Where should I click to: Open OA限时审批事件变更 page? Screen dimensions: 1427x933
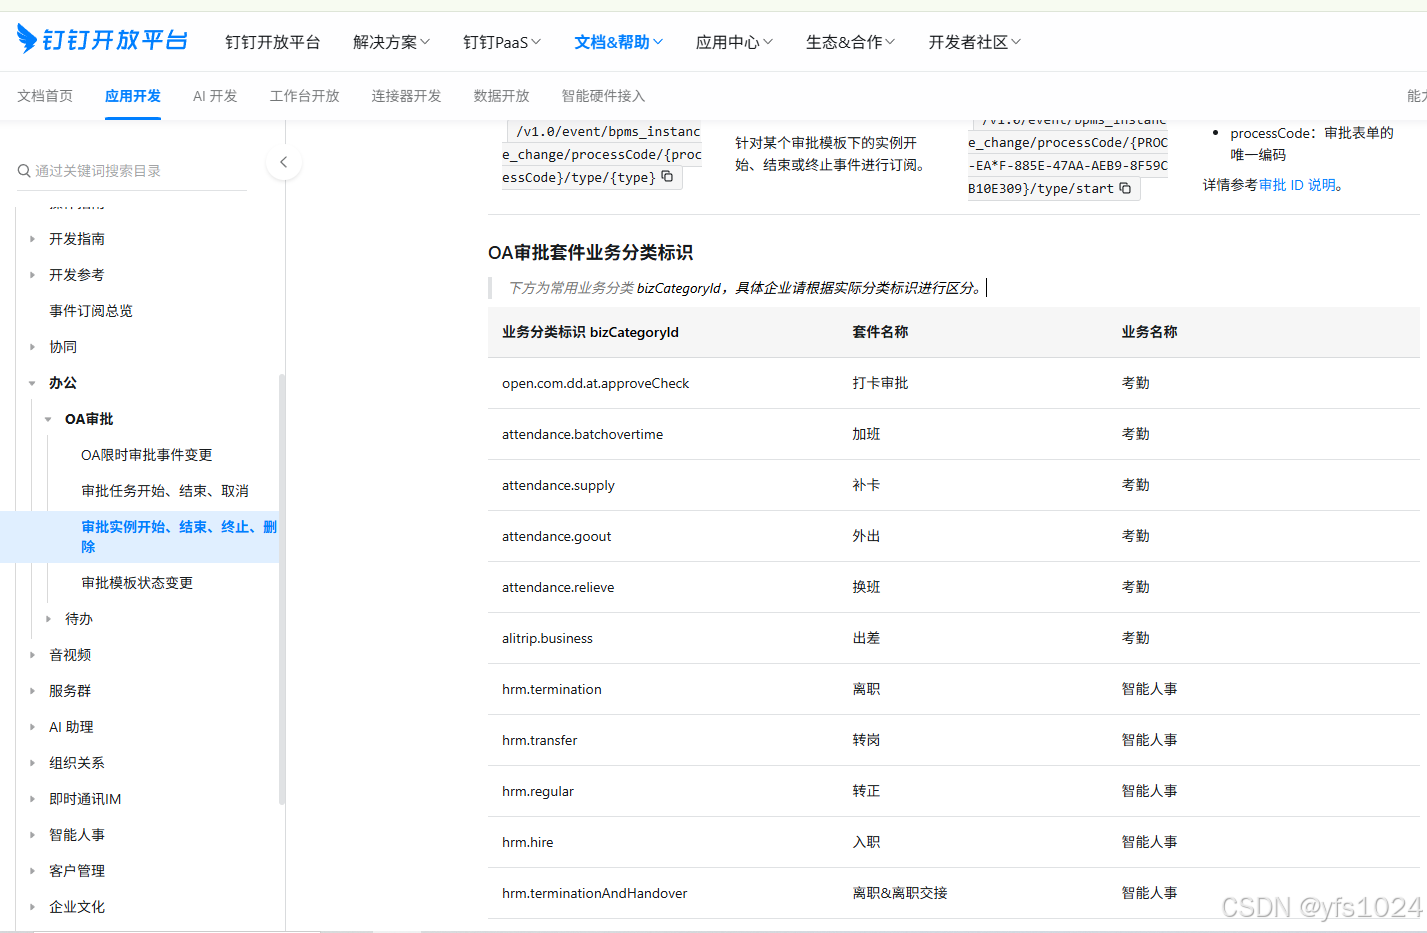click(147, 455)
